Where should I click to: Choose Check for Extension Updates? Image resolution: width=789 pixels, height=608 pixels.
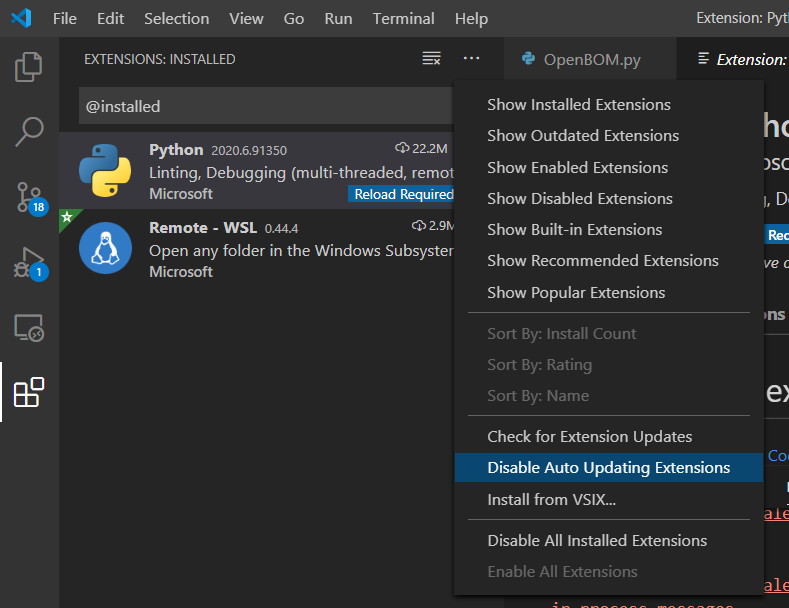[x=609, y=437]
